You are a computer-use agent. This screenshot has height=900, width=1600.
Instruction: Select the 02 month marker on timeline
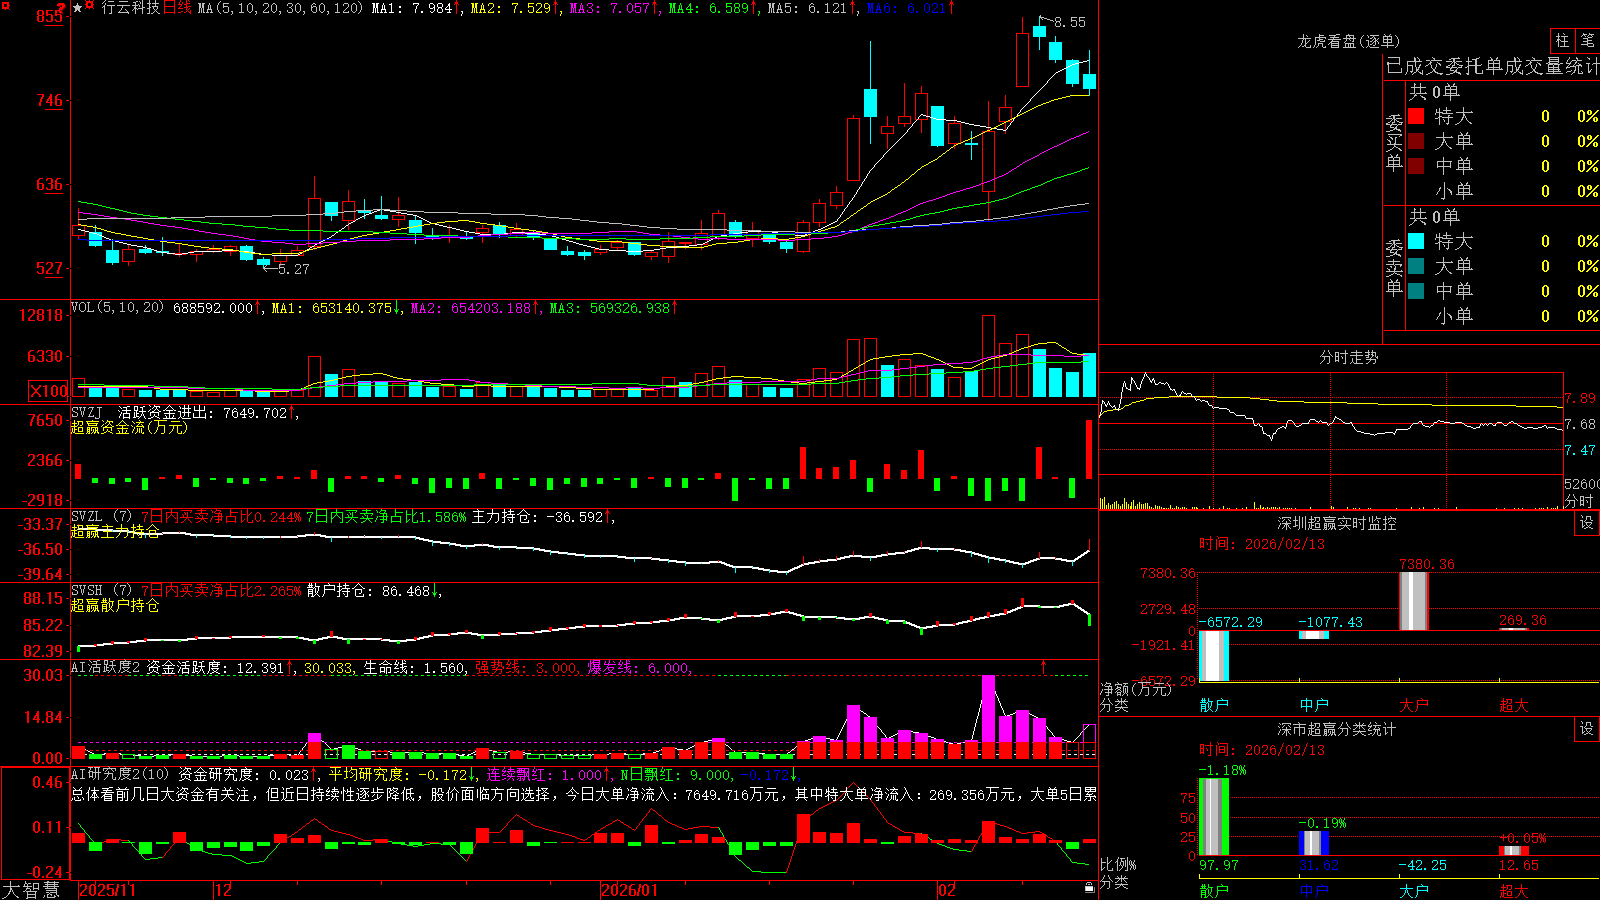pyautogui.click(x=946, y=890)
